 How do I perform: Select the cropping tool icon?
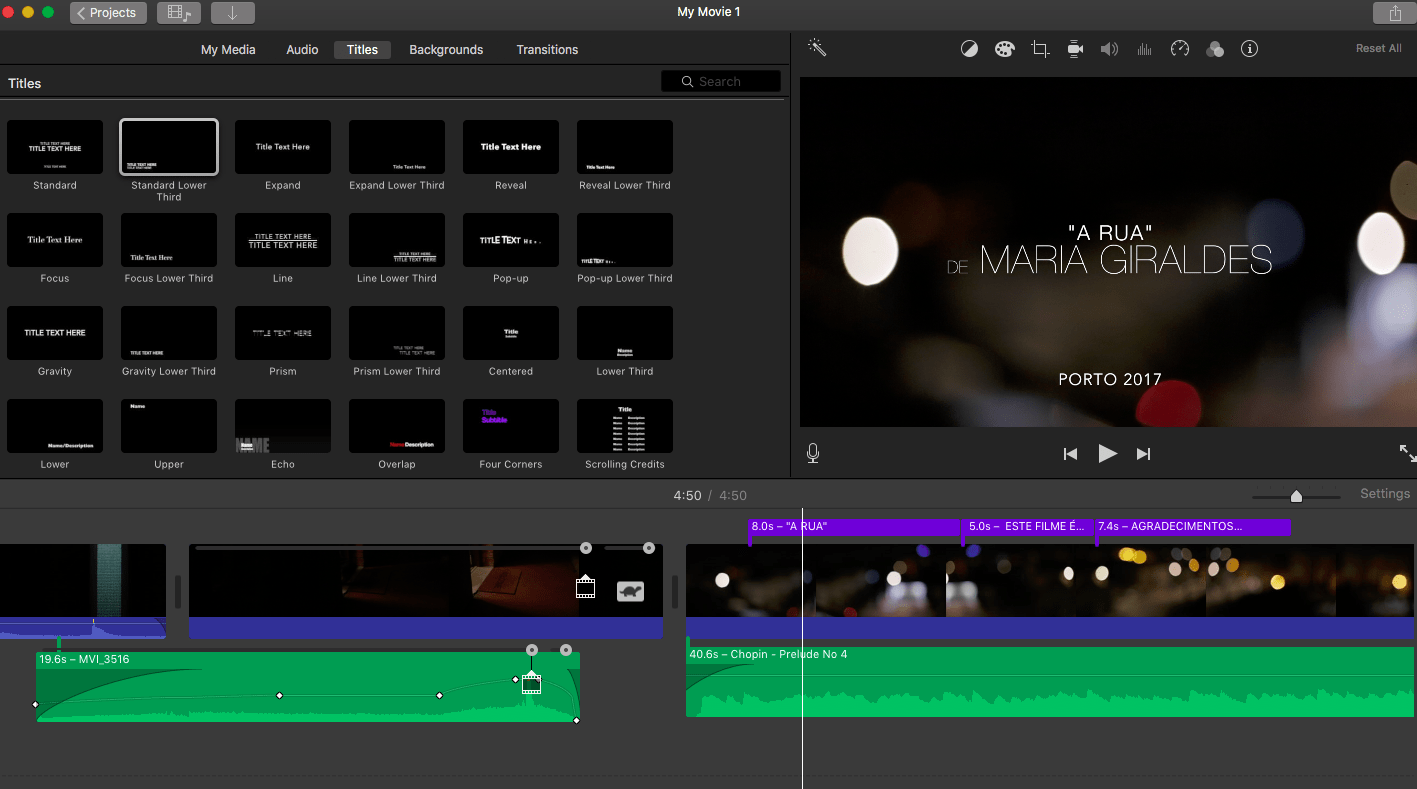(1040, 49)
